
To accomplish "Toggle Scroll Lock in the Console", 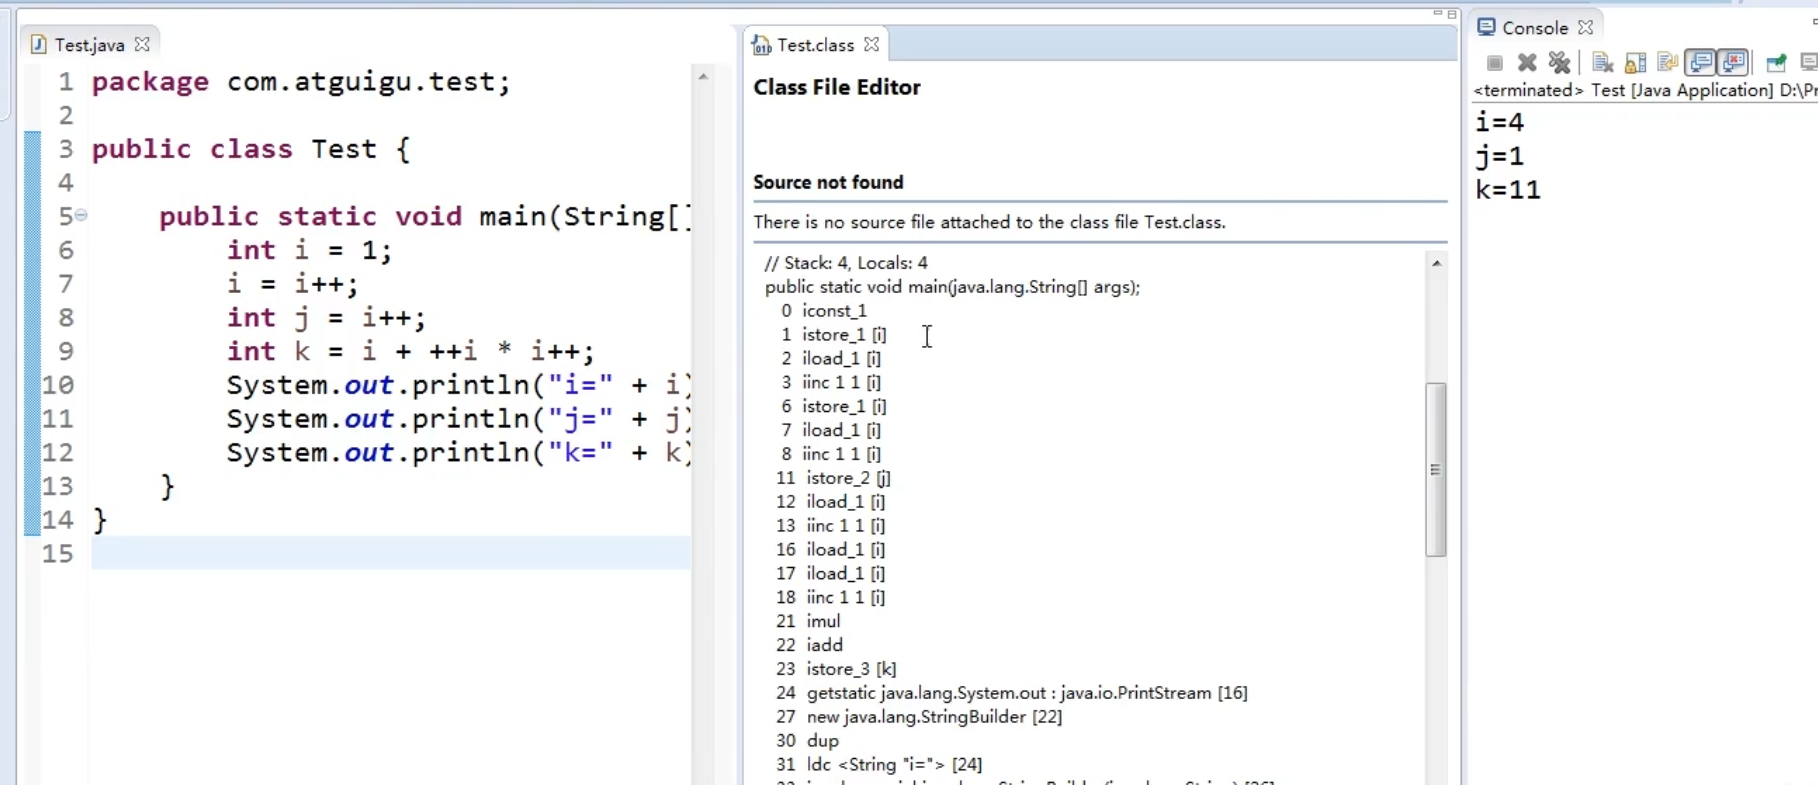I will click(x=1635, y=63).
